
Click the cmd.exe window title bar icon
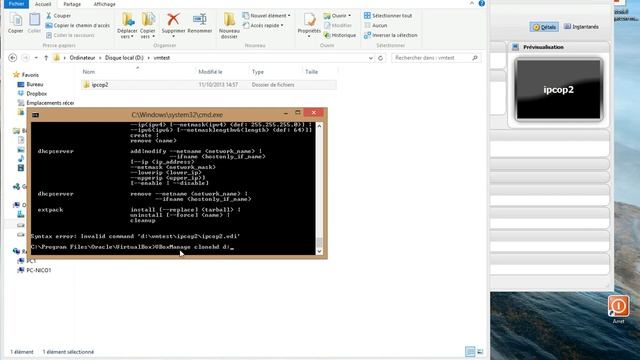[x=36, y=115]
